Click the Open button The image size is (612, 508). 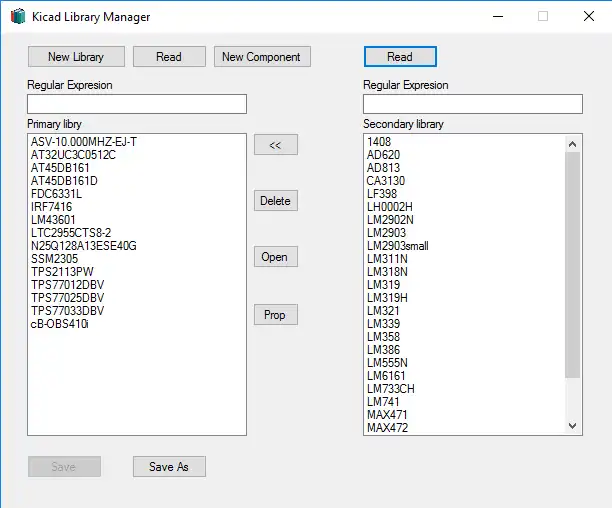pyautogui.click(x=276, y=256)
